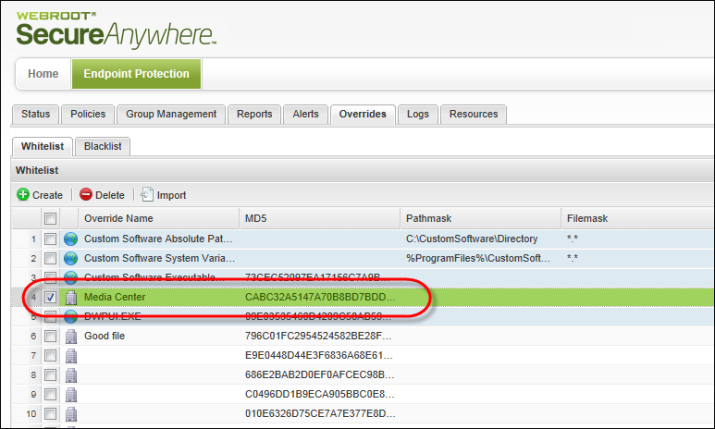The height and width of the screenshot is (429, 715).
Task: Switch to the Status tab
Action: (x=35, y=114)
